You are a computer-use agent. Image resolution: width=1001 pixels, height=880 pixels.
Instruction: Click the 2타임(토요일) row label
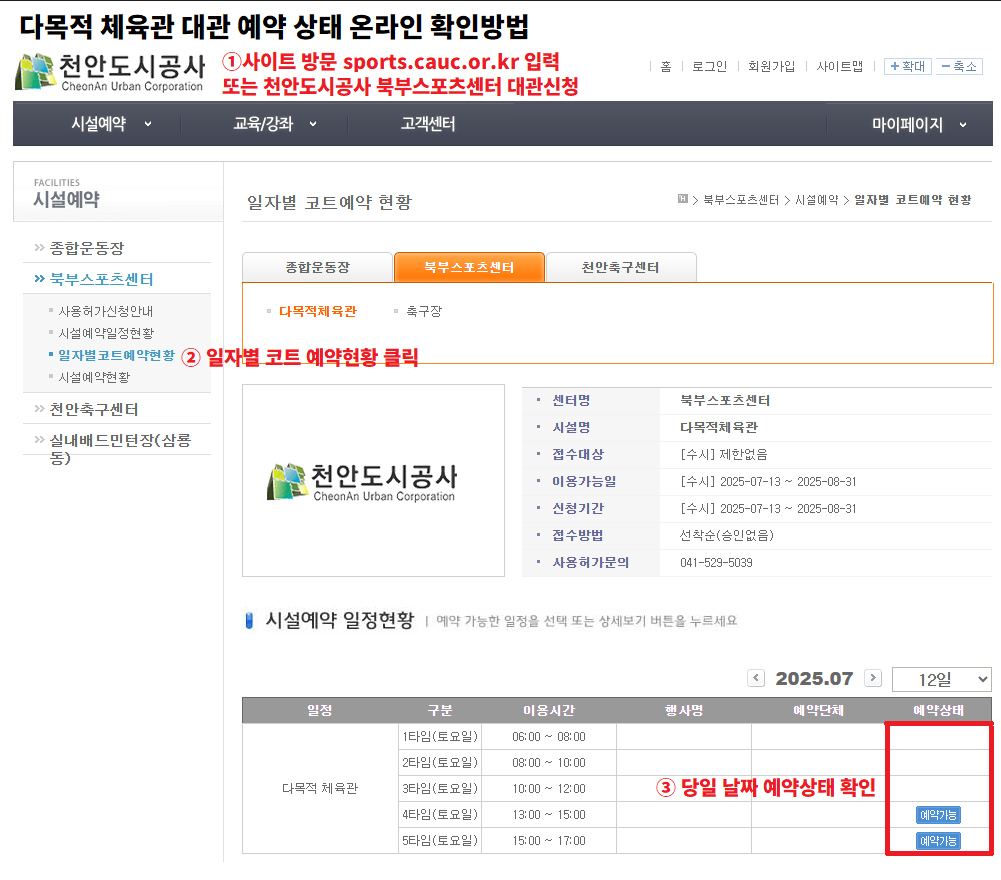point(440,762)
